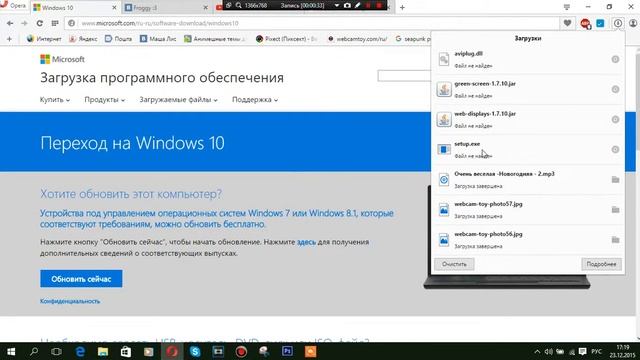
Task: Open the tab list menu icon
Action: point(567,7)
